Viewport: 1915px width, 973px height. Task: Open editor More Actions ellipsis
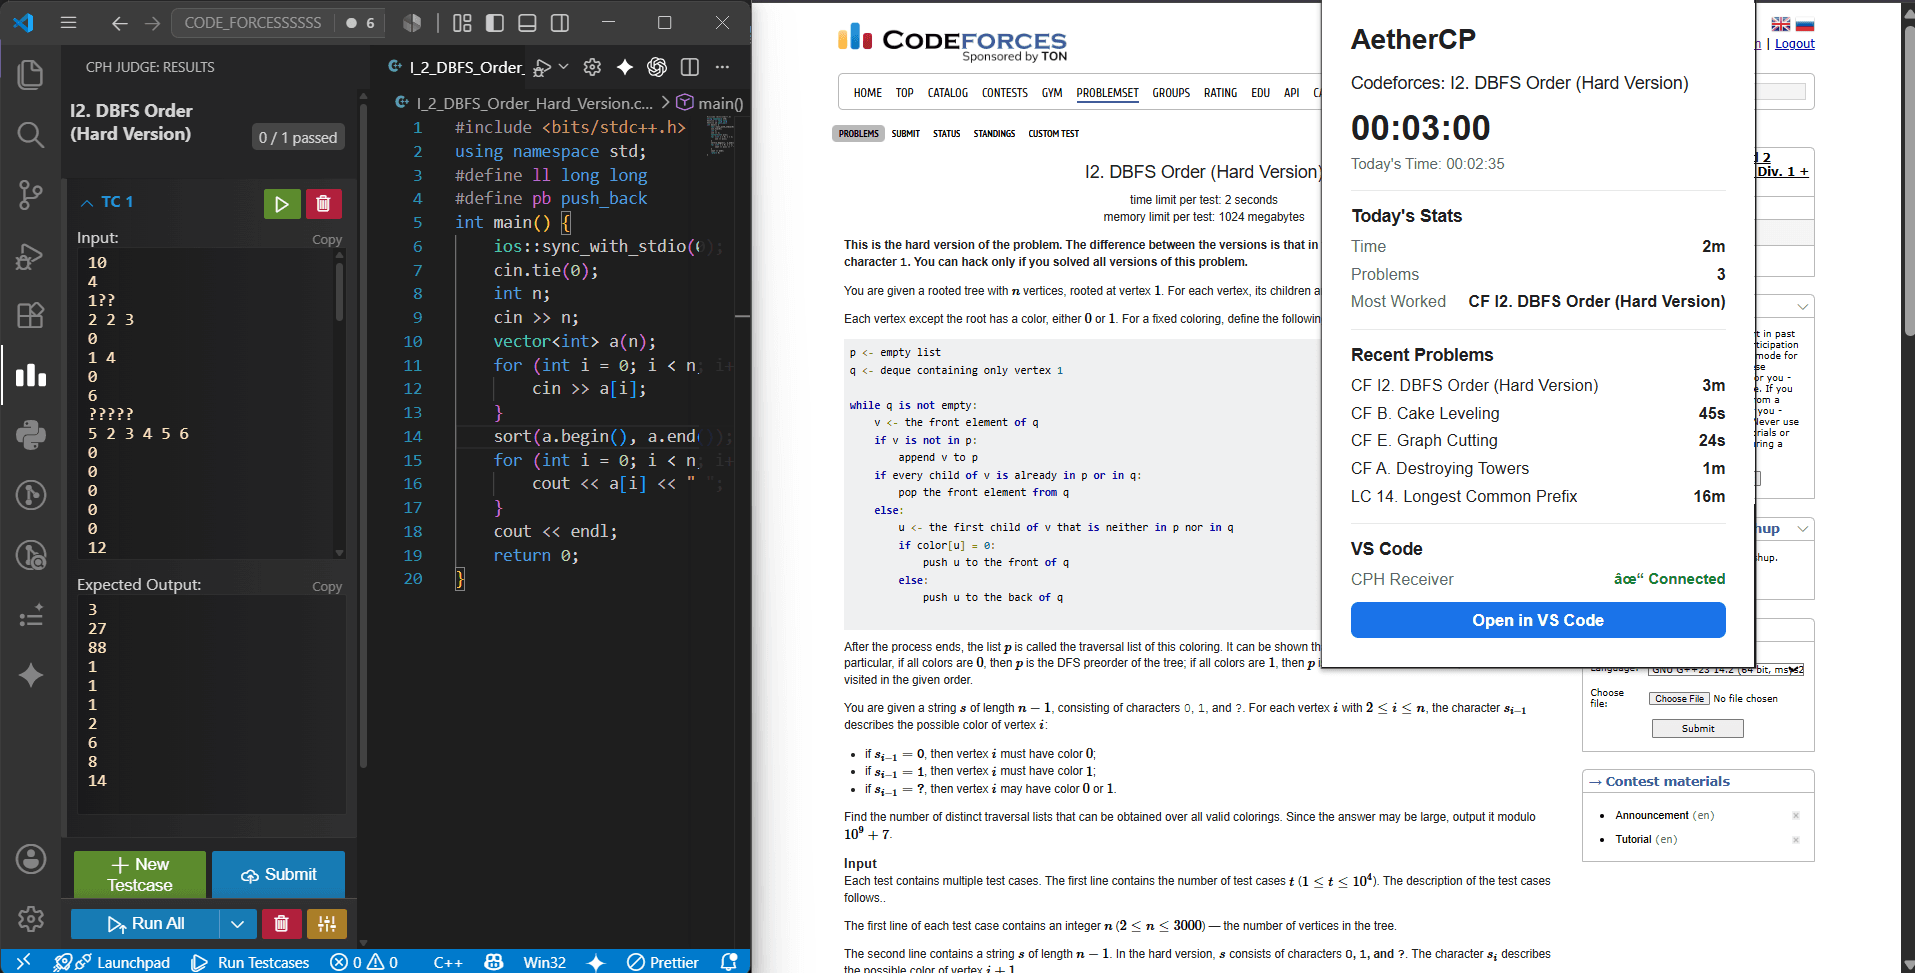(722, 66)
